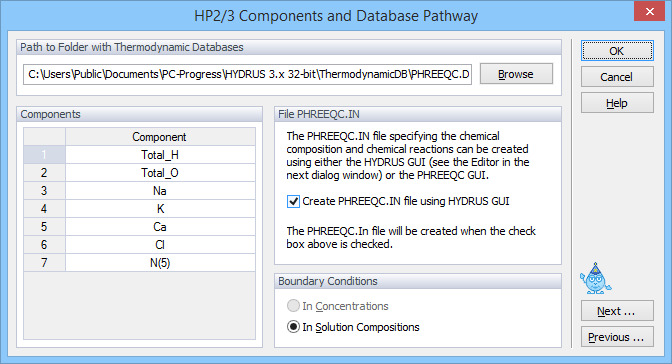Select the Ca component cell

(160, 227)
